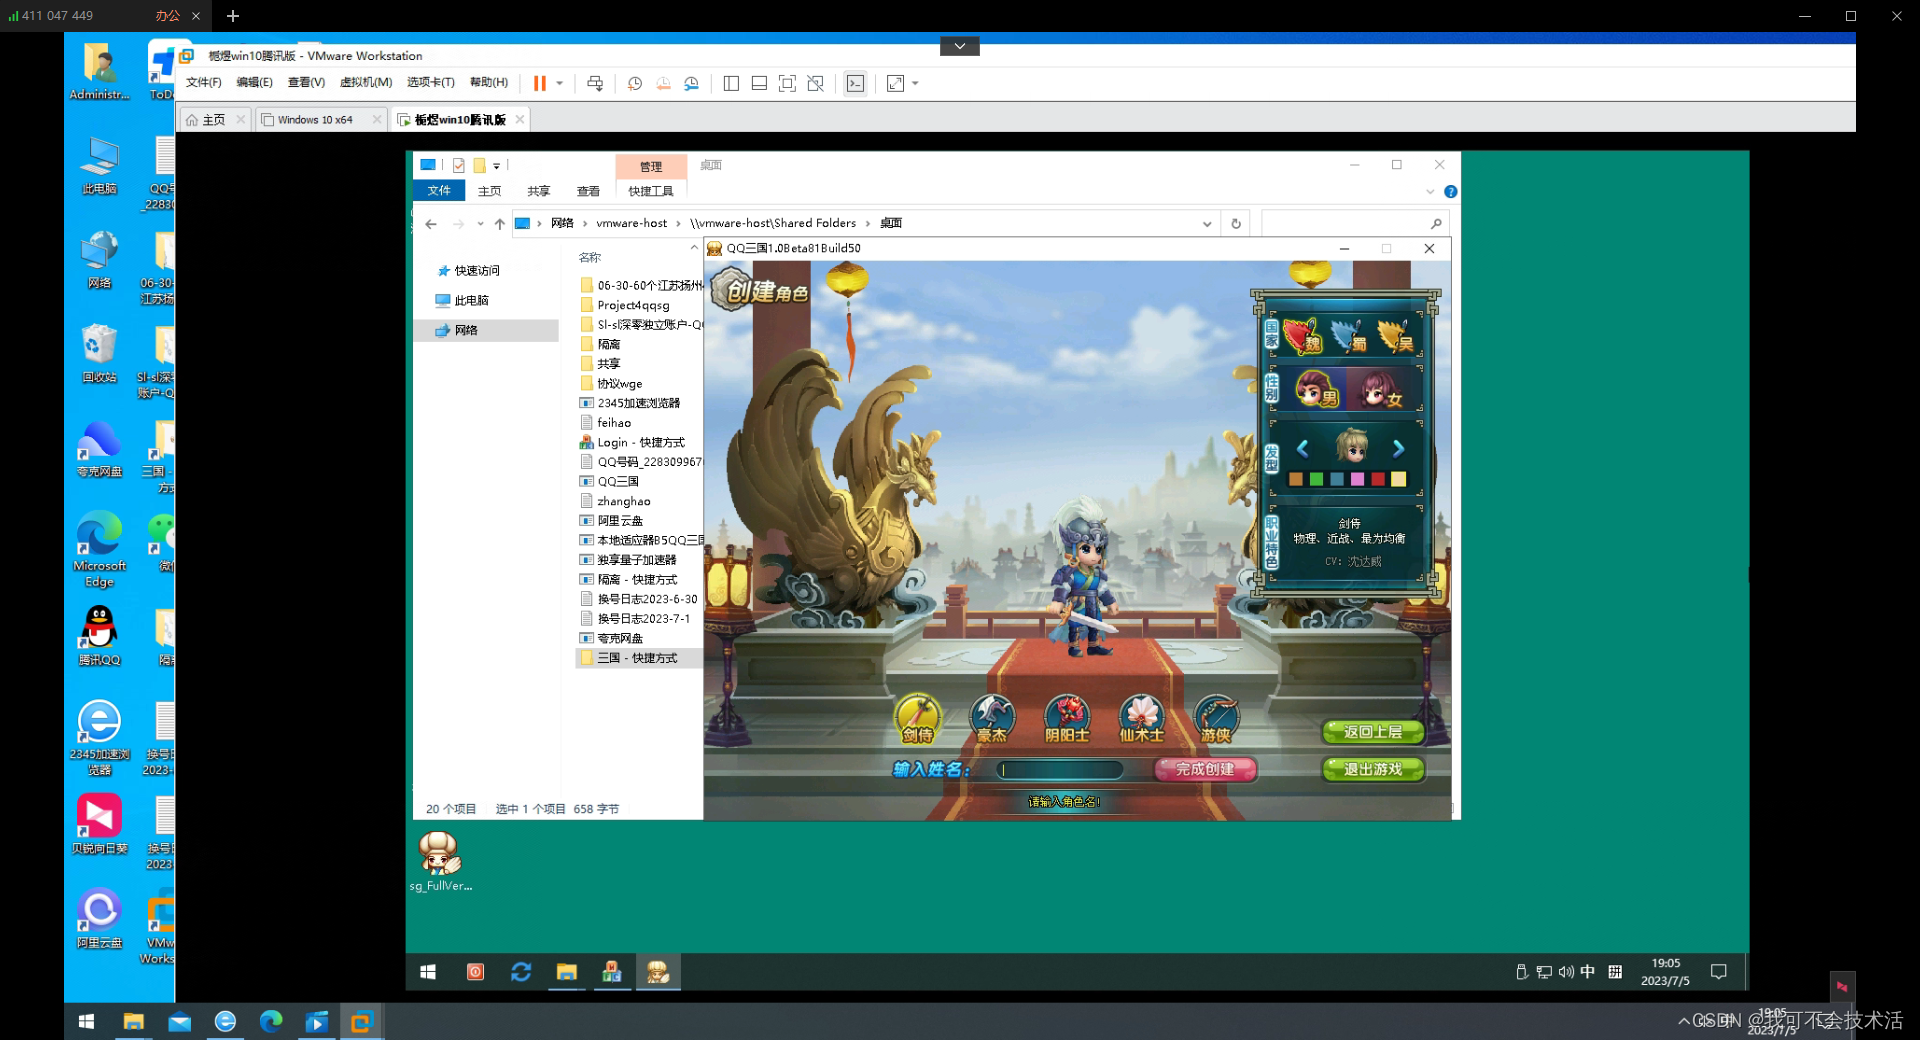Take a snapshot of the VM
The height and width of the screenshot is (1040, 1920).
point(634,84)
